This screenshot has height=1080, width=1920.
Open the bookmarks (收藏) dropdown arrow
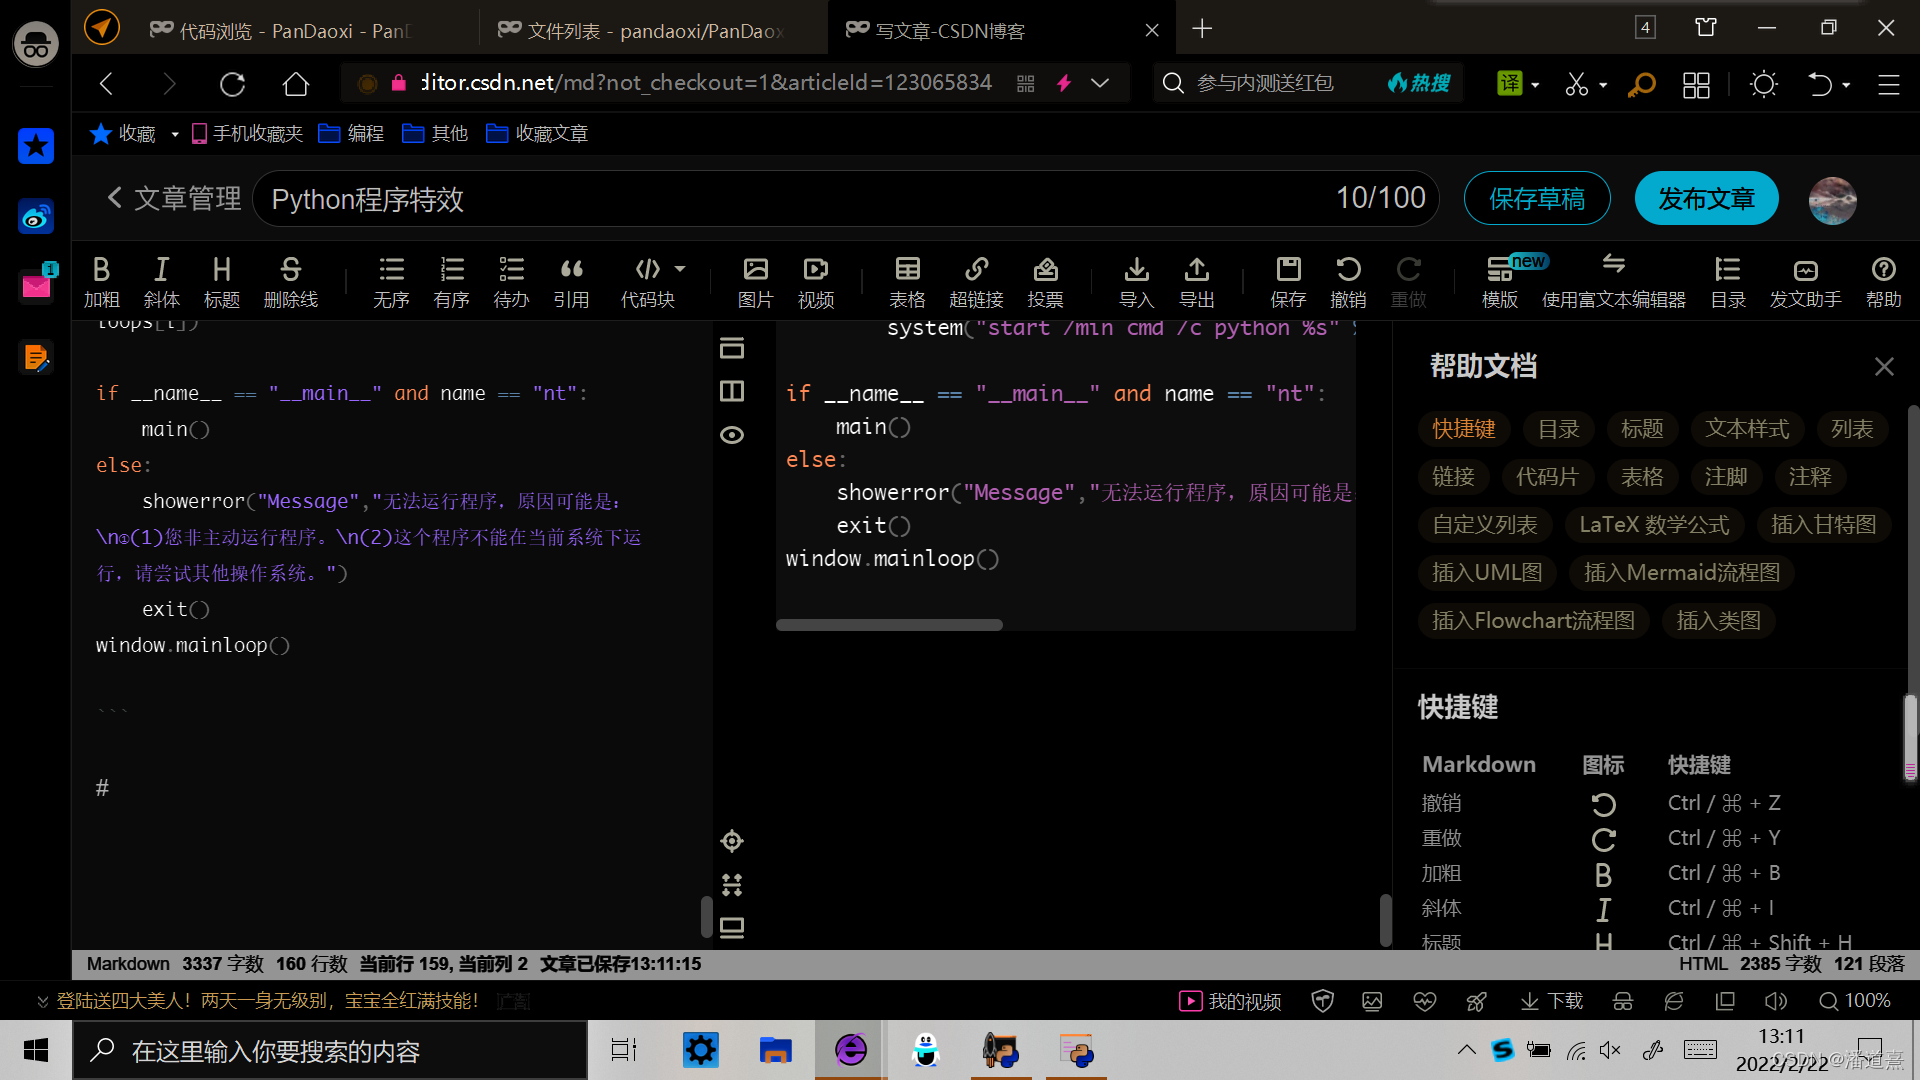tap(174, 134)
